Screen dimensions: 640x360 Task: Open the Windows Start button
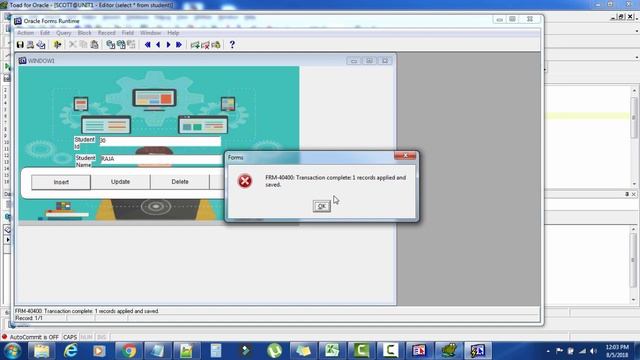[x=12, y=351]
